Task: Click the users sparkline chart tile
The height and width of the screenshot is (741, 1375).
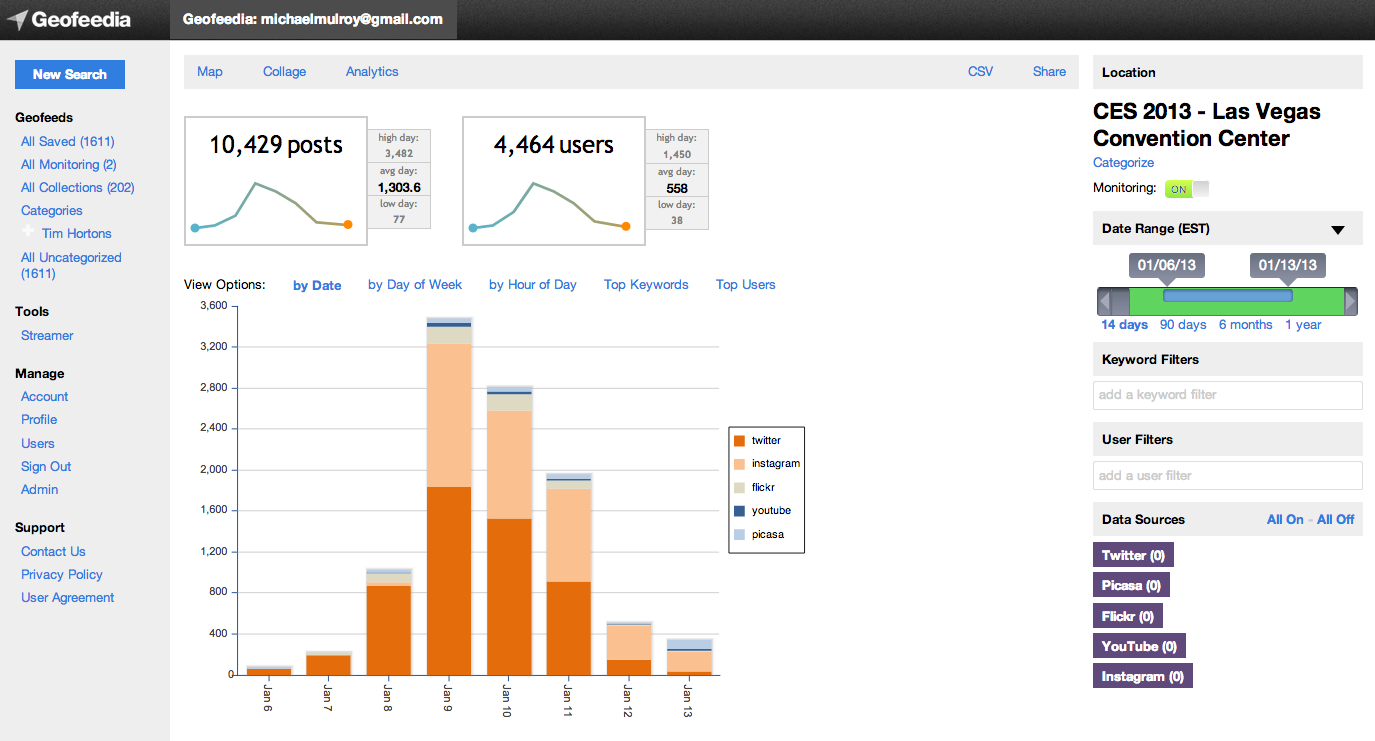Action: (553, 181)
